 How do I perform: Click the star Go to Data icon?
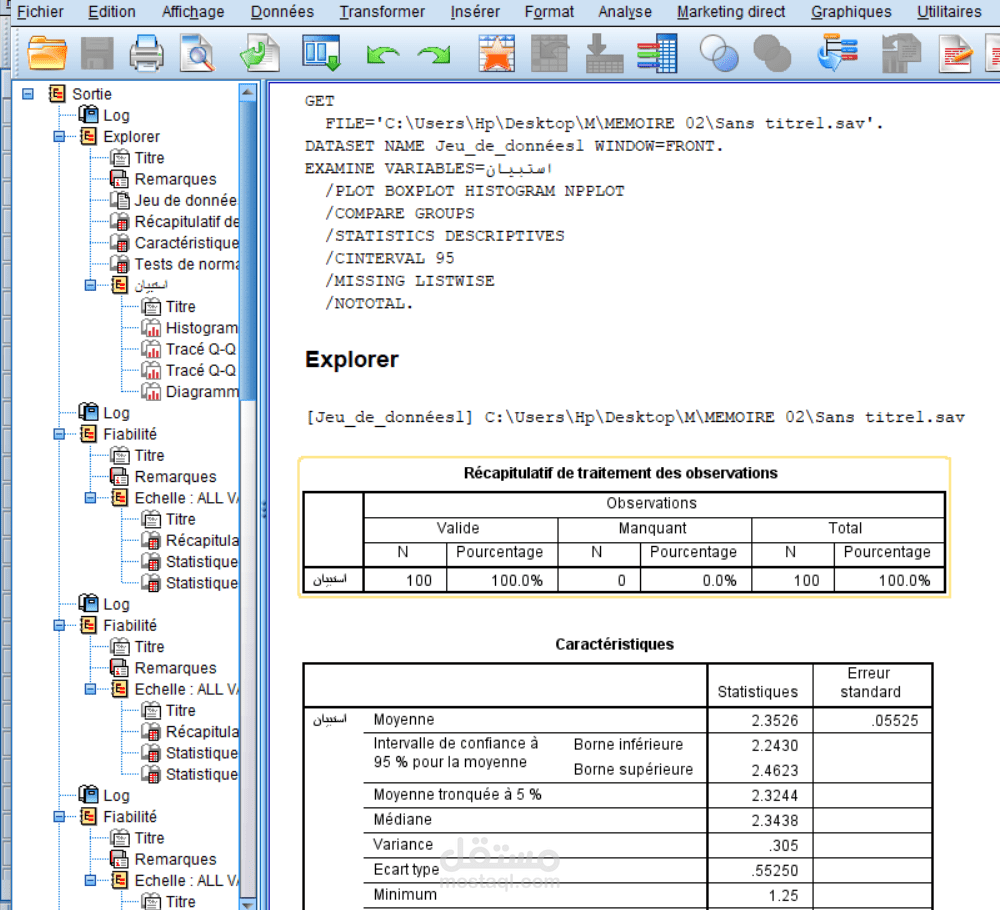(497, 53)
